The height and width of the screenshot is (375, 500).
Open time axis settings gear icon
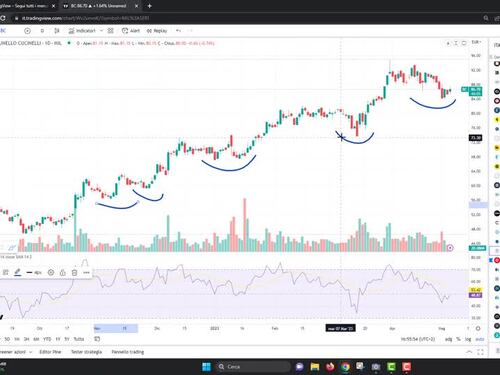click(478, 328)
